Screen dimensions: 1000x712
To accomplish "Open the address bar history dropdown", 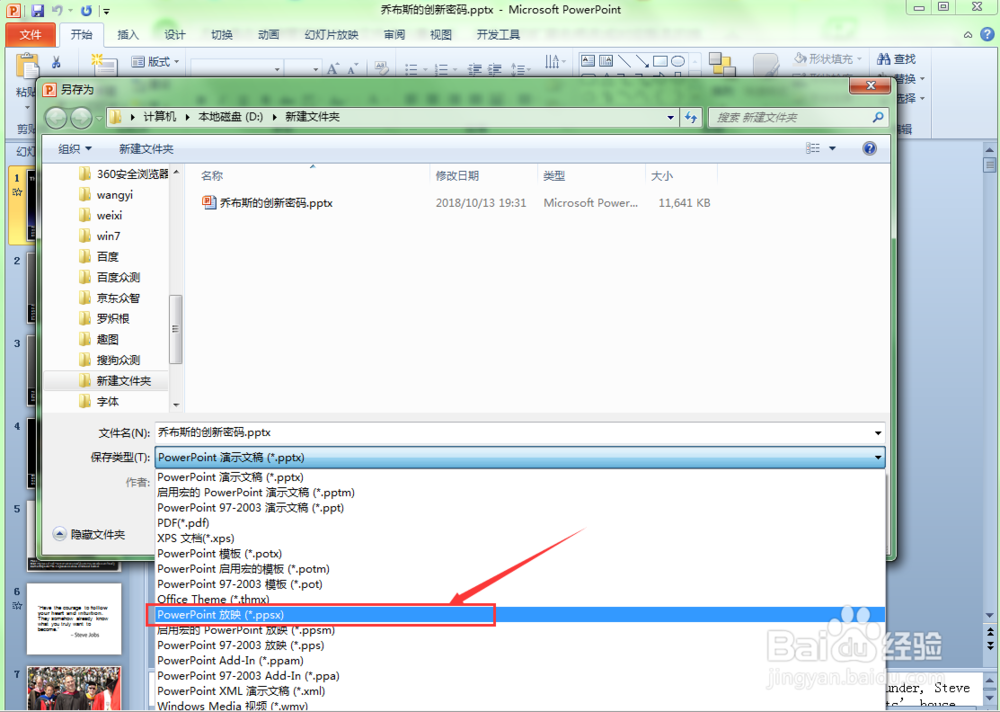I will [x=670, y=117].
